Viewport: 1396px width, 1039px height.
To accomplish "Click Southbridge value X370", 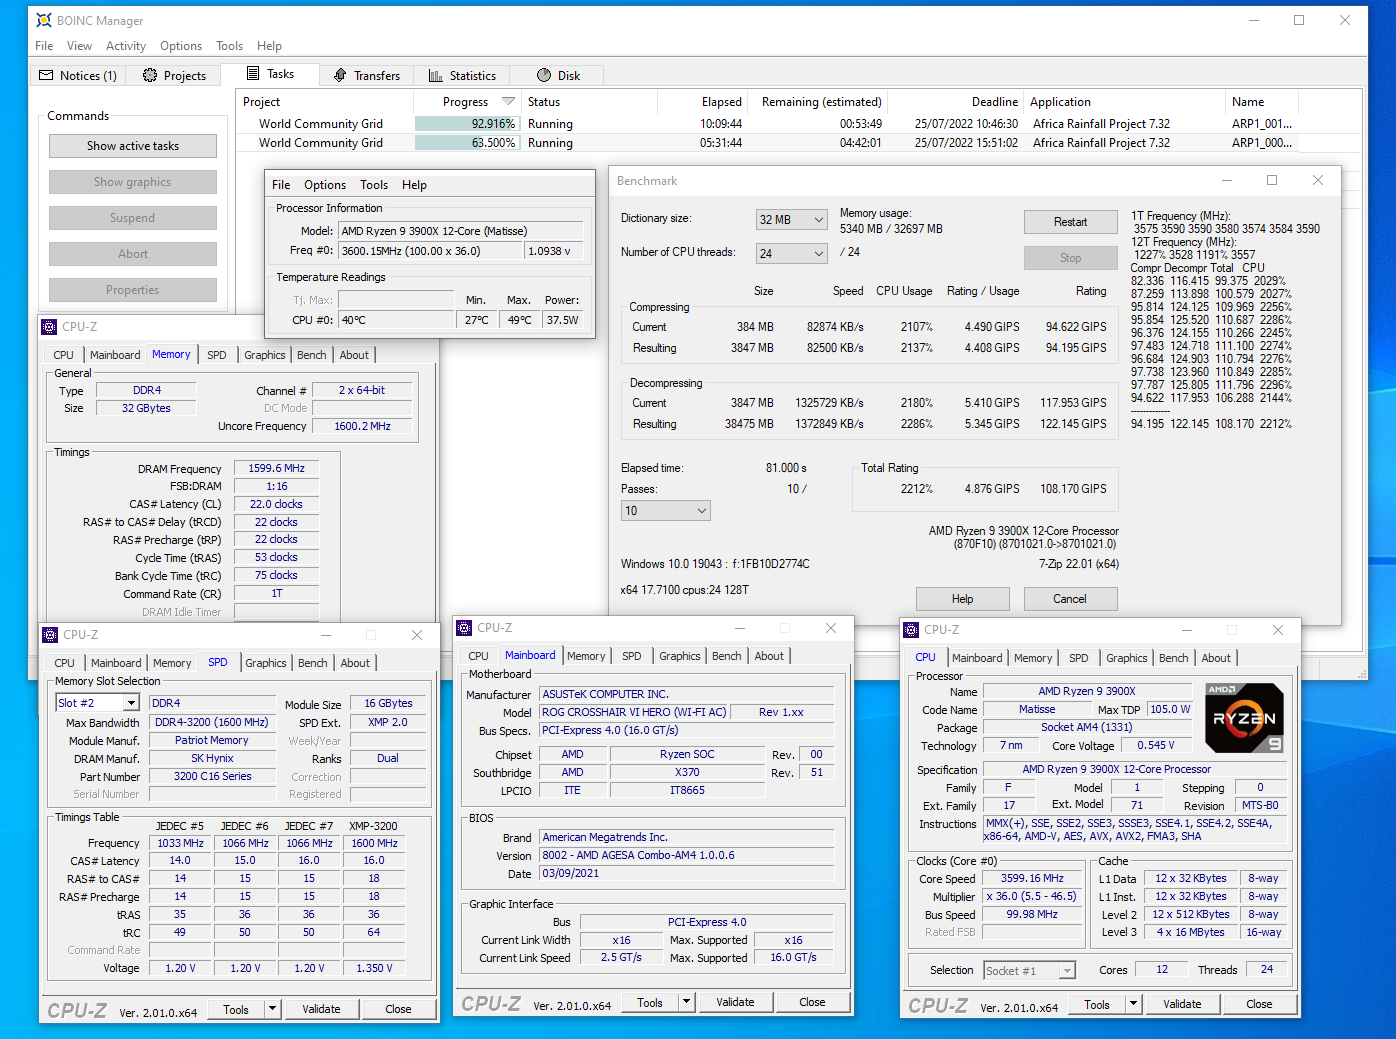I will point(687,772).
